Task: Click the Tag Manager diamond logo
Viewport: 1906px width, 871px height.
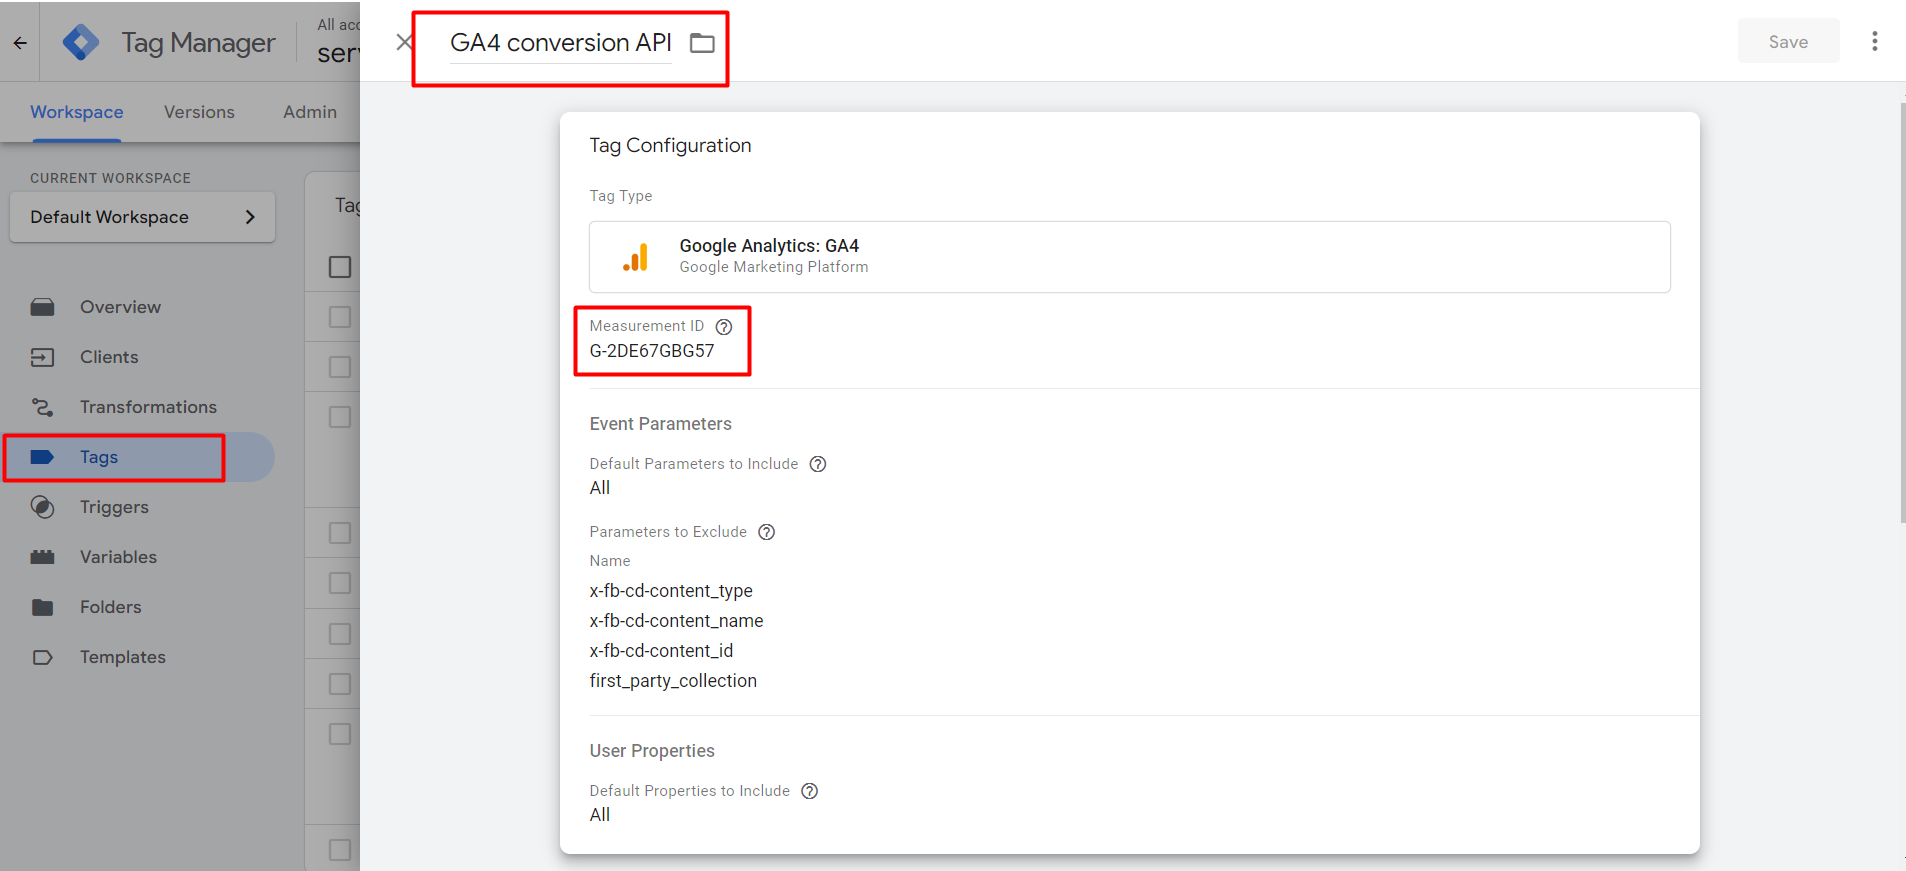Action: [x=81, y=42]
